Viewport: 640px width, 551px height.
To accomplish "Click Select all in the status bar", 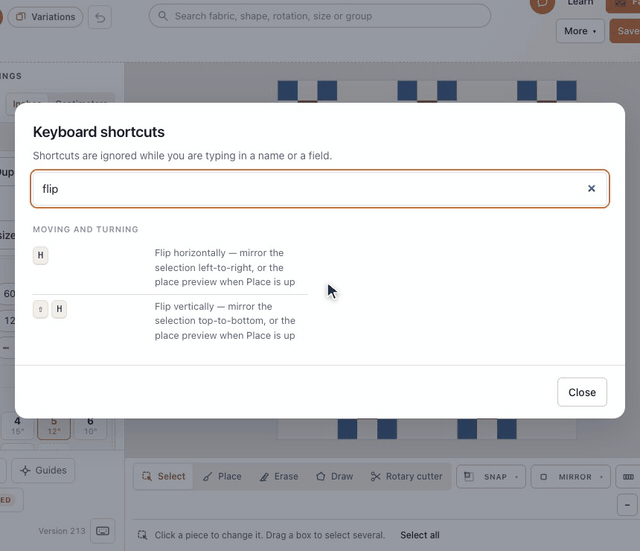I will tap(420, 535).
